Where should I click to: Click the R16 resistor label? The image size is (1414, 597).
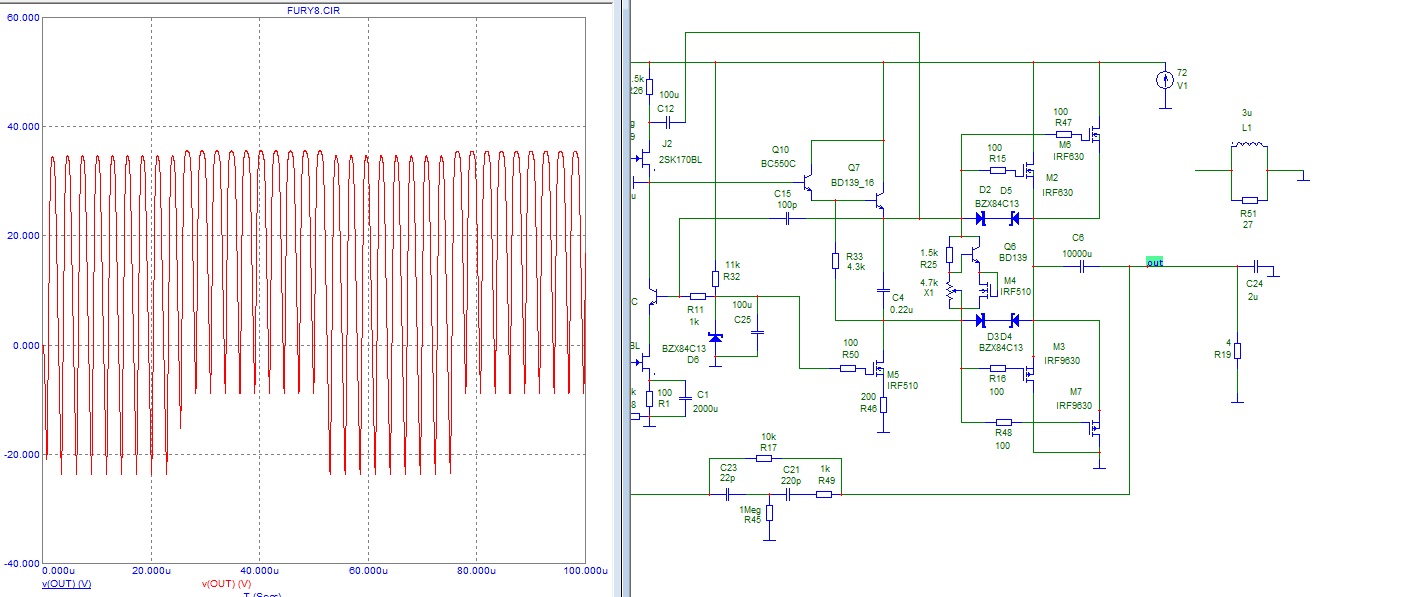[997, 380]
